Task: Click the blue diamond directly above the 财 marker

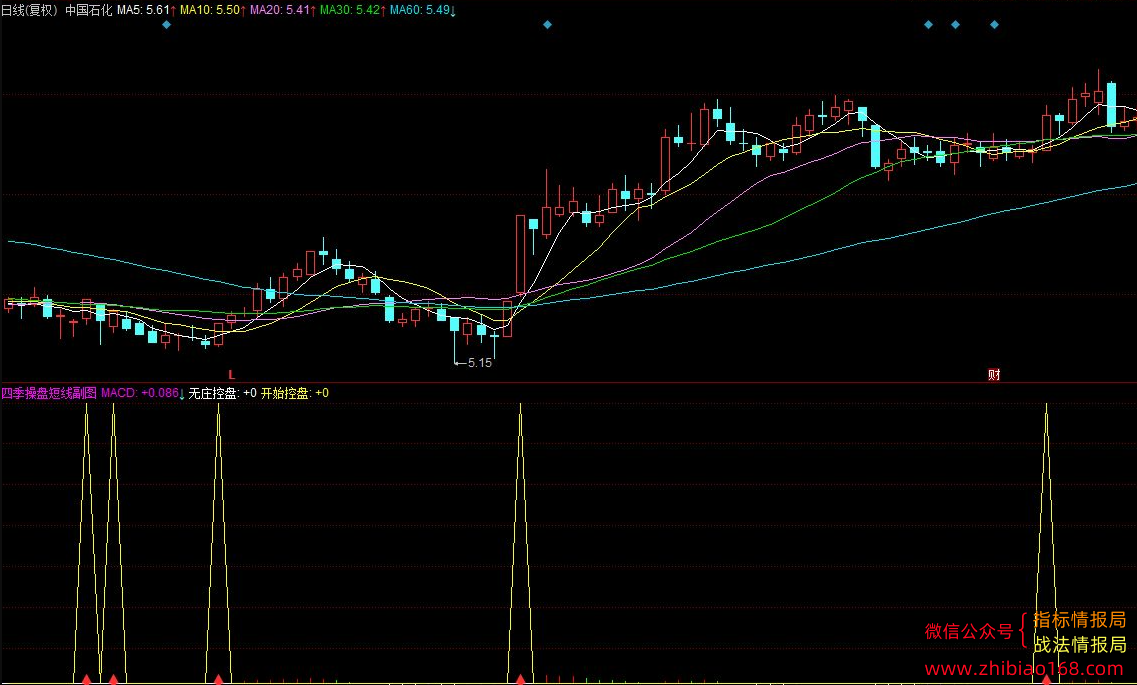Action: 994,25
